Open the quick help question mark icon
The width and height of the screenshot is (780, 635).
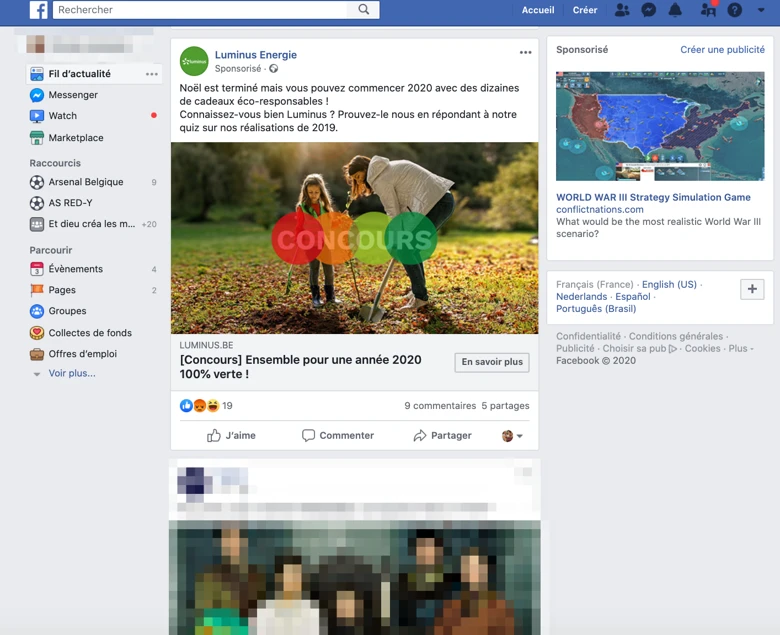[734, 10]
